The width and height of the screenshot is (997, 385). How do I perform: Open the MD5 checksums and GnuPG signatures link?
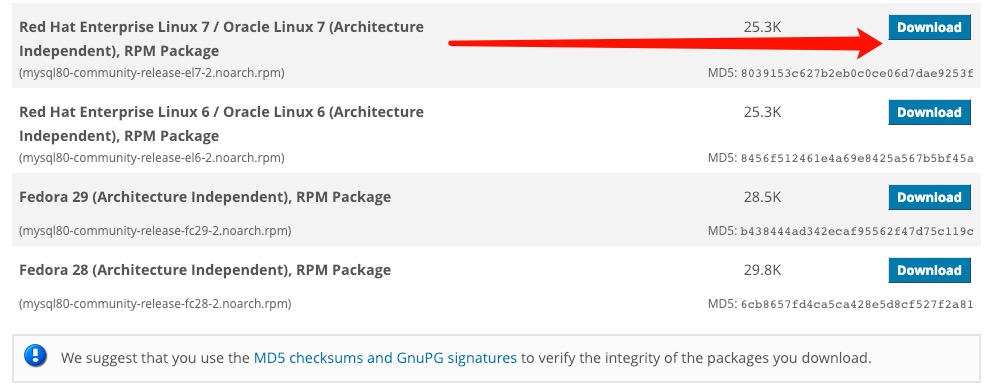click(385, 358)
